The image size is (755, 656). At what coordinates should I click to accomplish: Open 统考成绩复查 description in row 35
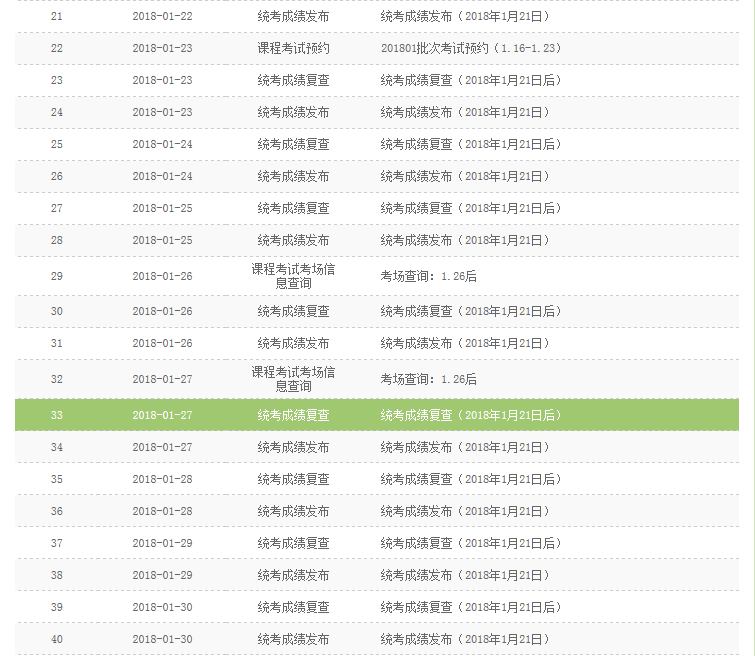click(x=470, y=479)
